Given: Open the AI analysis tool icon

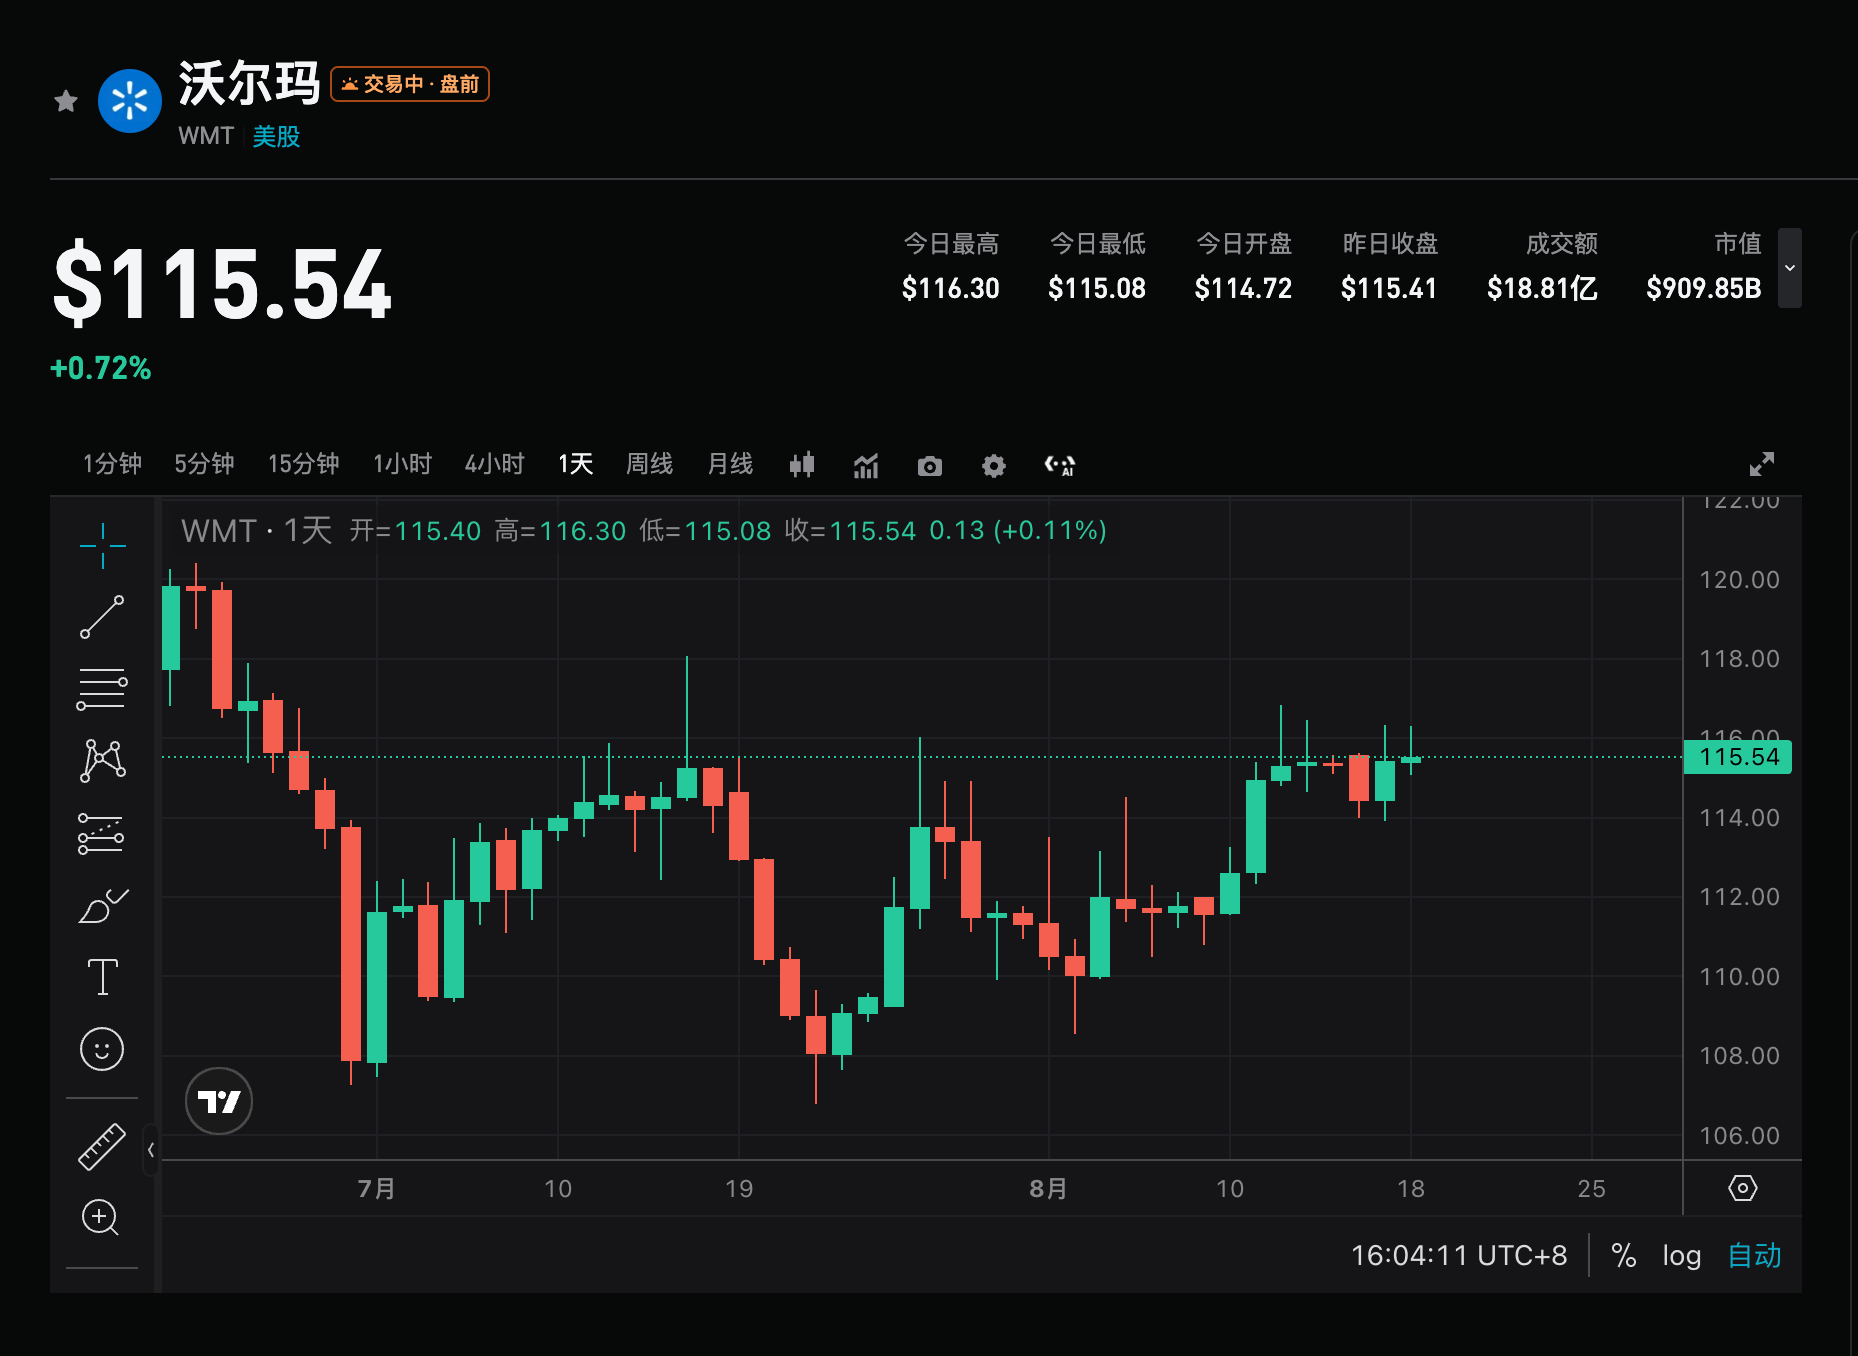Looking at the screenshot, I should coord(1059,465).
